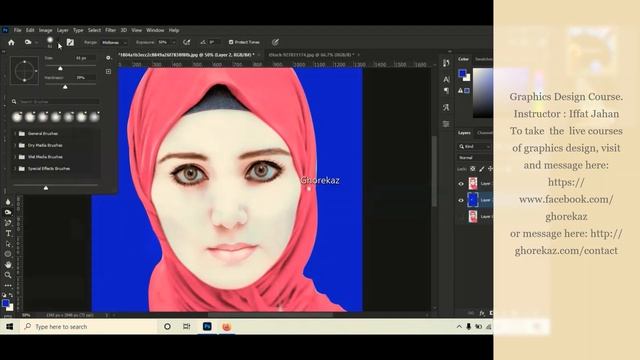Expand the General Brushes folder

tap(15, 133)
